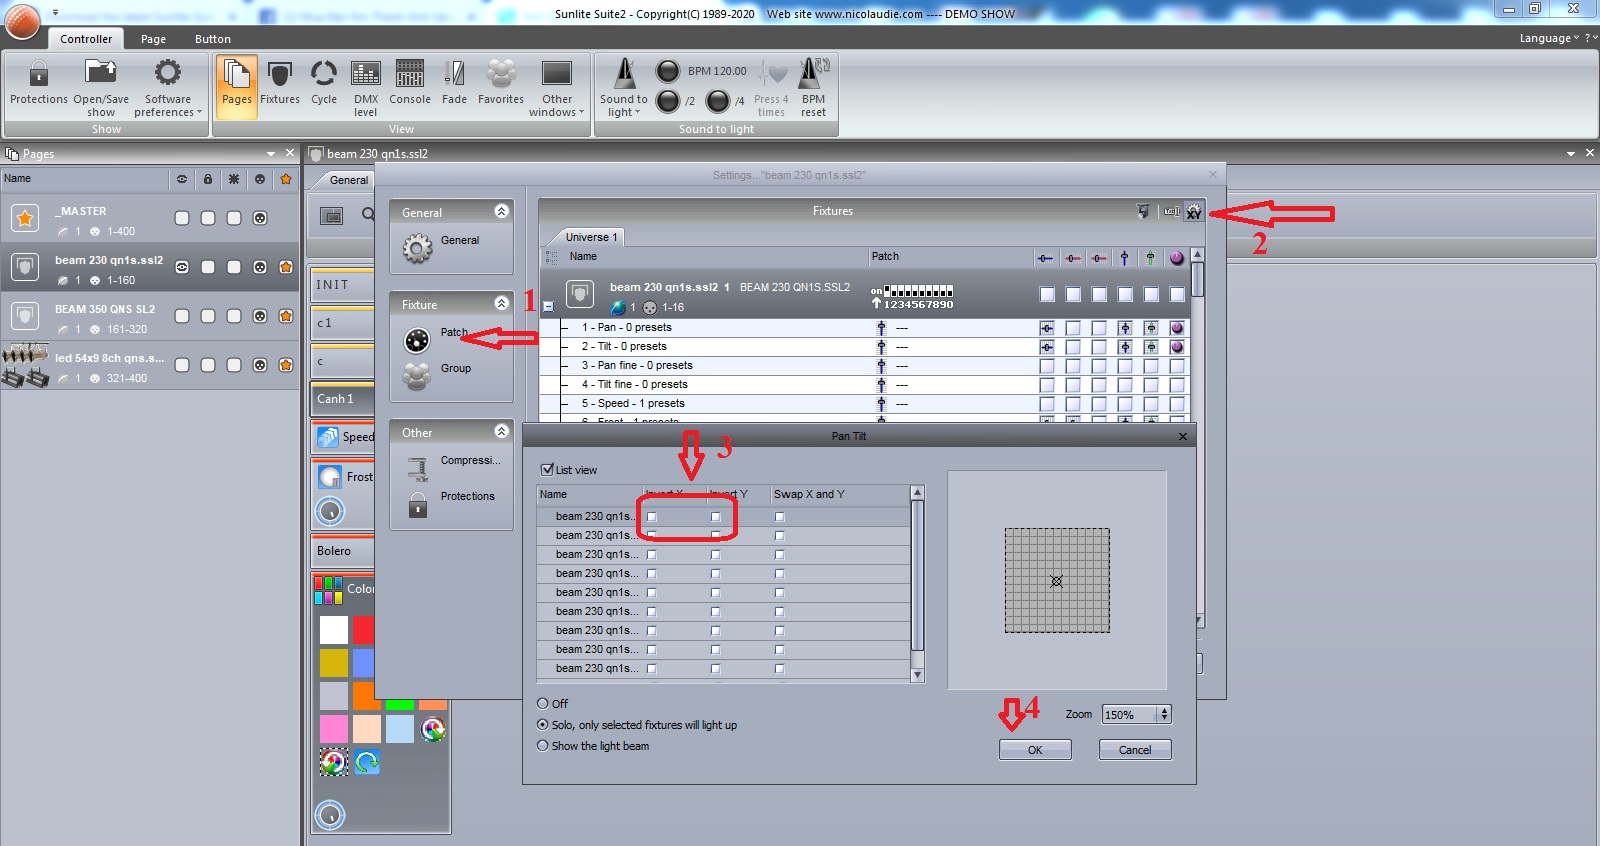Viewport: 1600px width, 846px height.
Task: Click the color wheel icon beside the light blue swatch
Action: coord(433,729)
